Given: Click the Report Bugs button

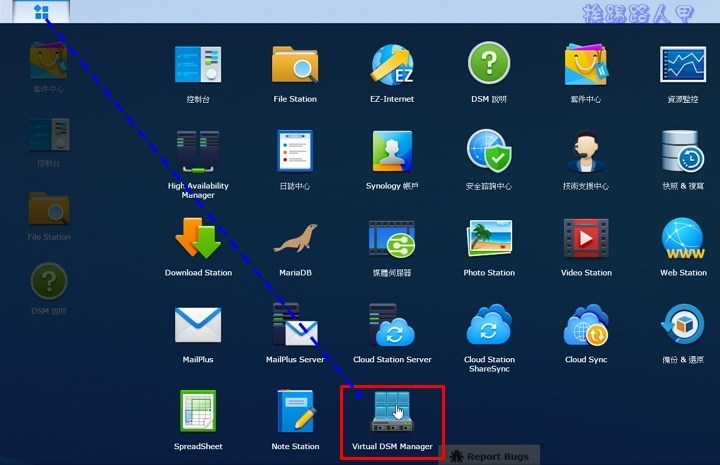Looking at the screenshot, I should click(489, 456).
